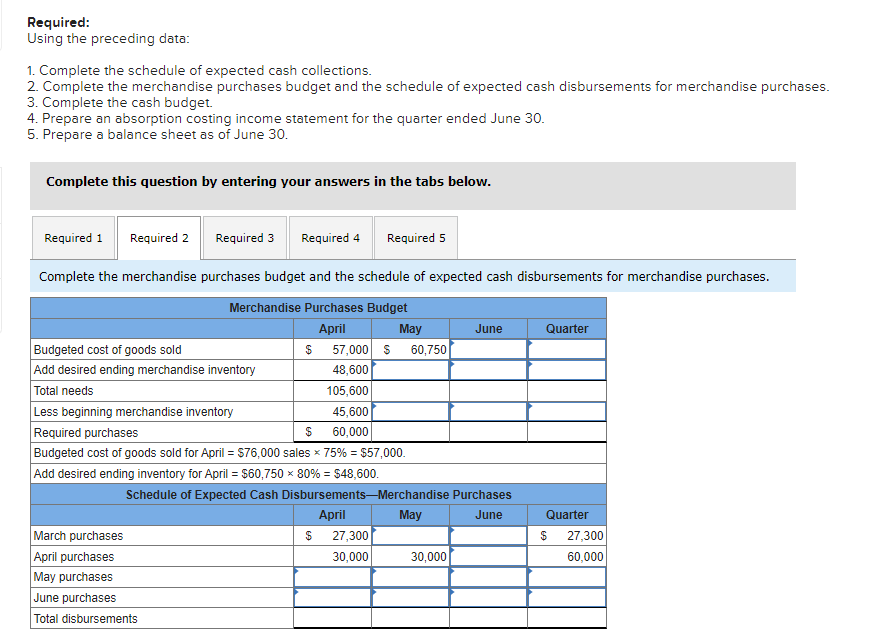This screenshot has width=890, height=637.
Task: Click the Quarter required purchases cell
Action: [x=567, y=431]
